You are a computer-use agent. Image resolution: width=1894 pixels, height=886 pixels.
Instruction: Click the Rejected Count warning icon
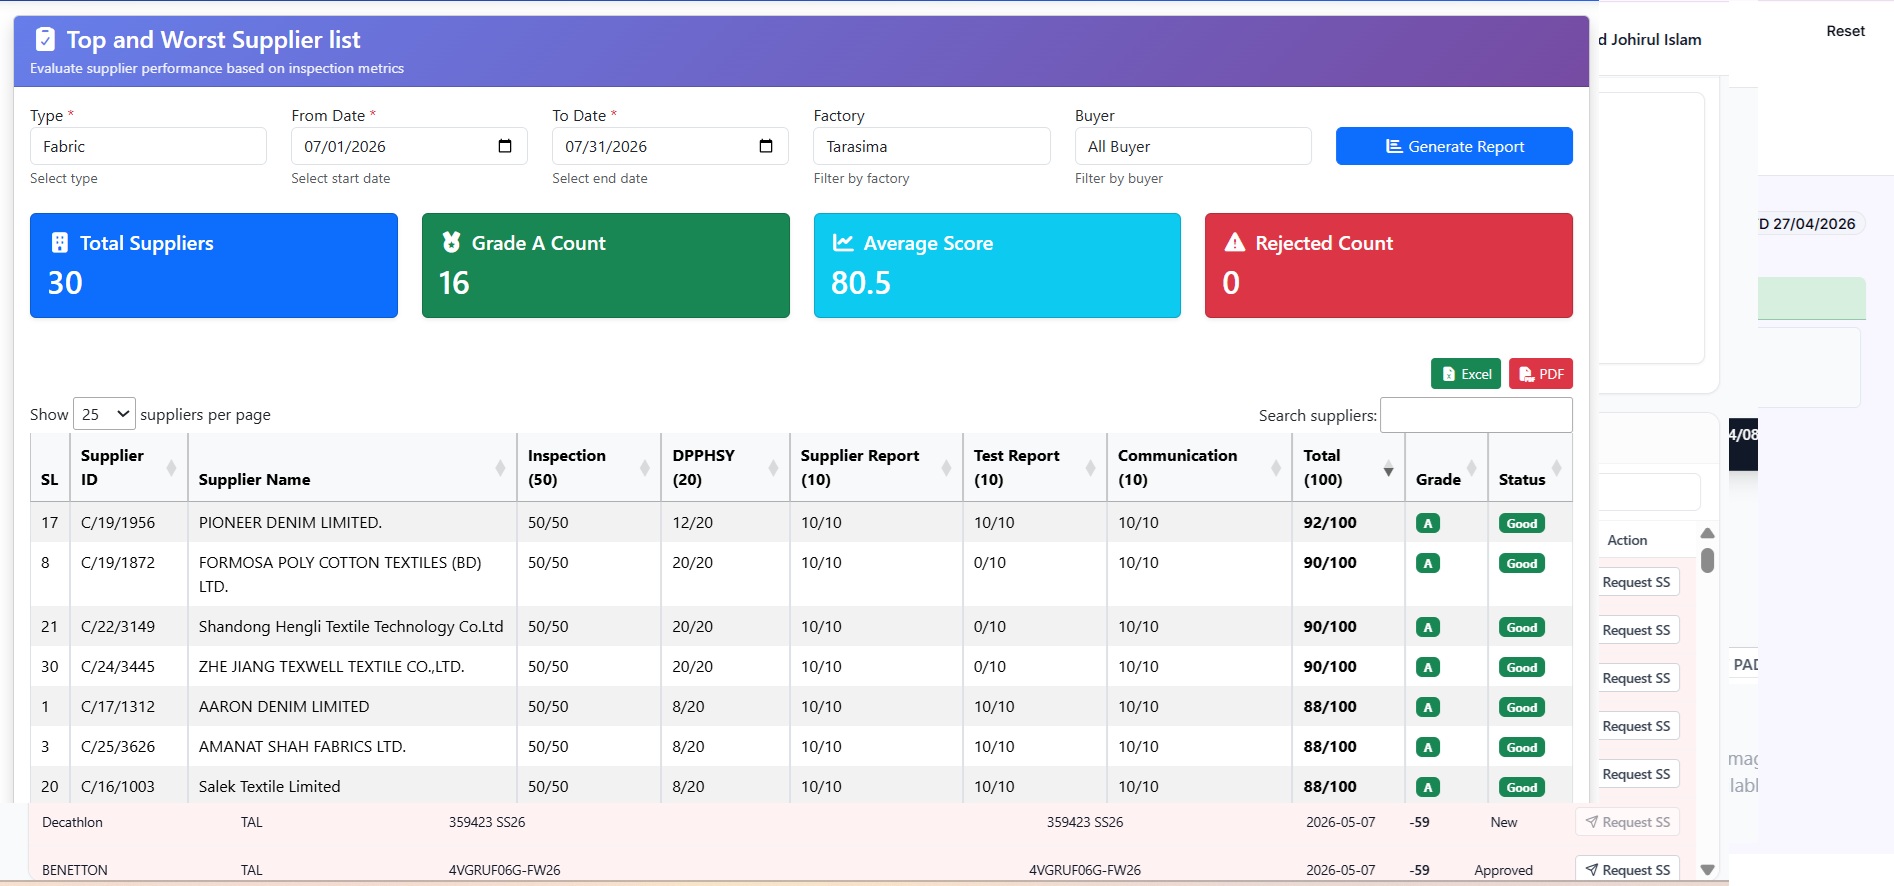pos(1235,243)
